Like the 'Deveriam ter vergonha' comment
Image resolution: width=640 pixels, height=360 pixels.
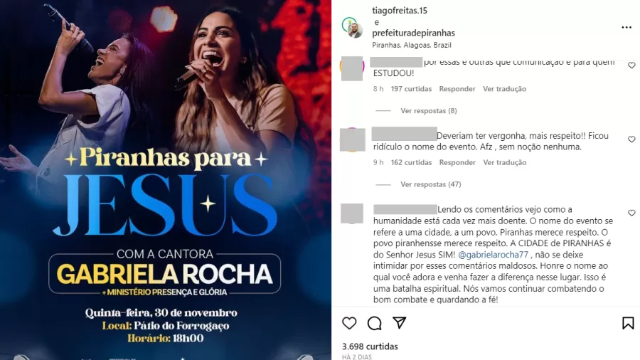[631, 139]
